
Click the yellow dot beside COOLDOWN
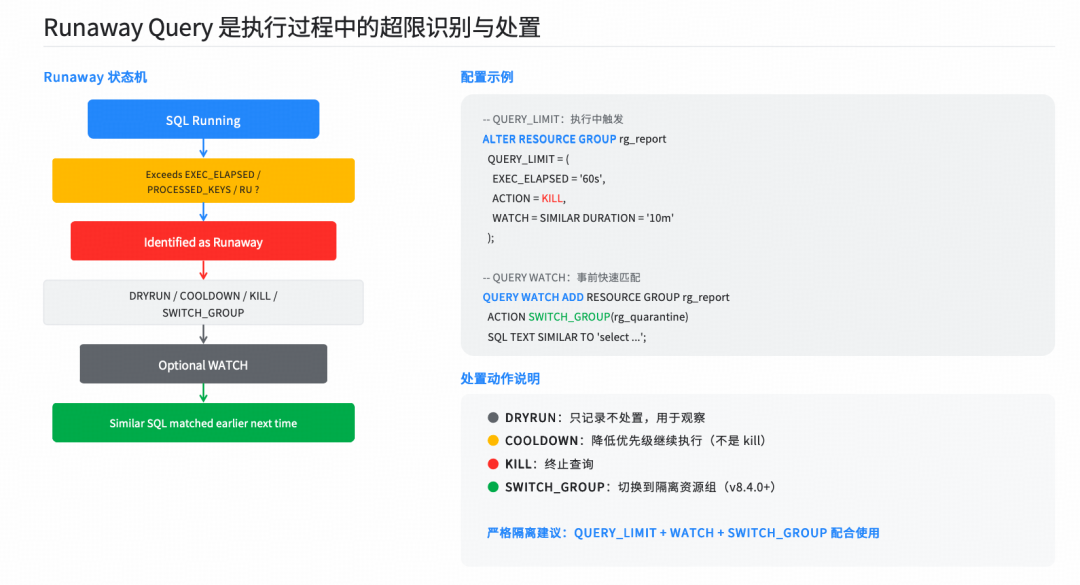tap(493, 440)
